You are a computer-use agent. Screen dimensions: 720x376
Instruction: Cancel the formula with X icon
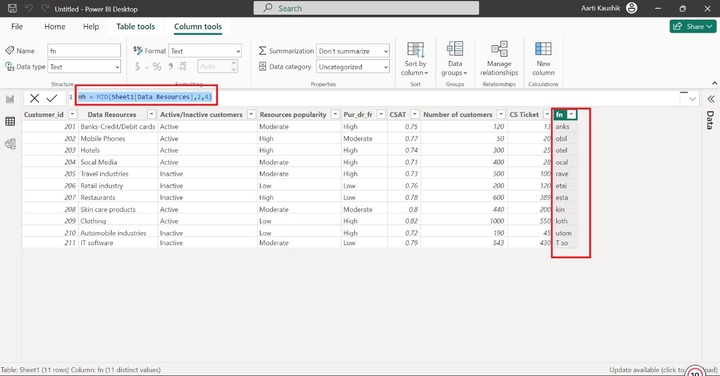(x=34, y=98)
